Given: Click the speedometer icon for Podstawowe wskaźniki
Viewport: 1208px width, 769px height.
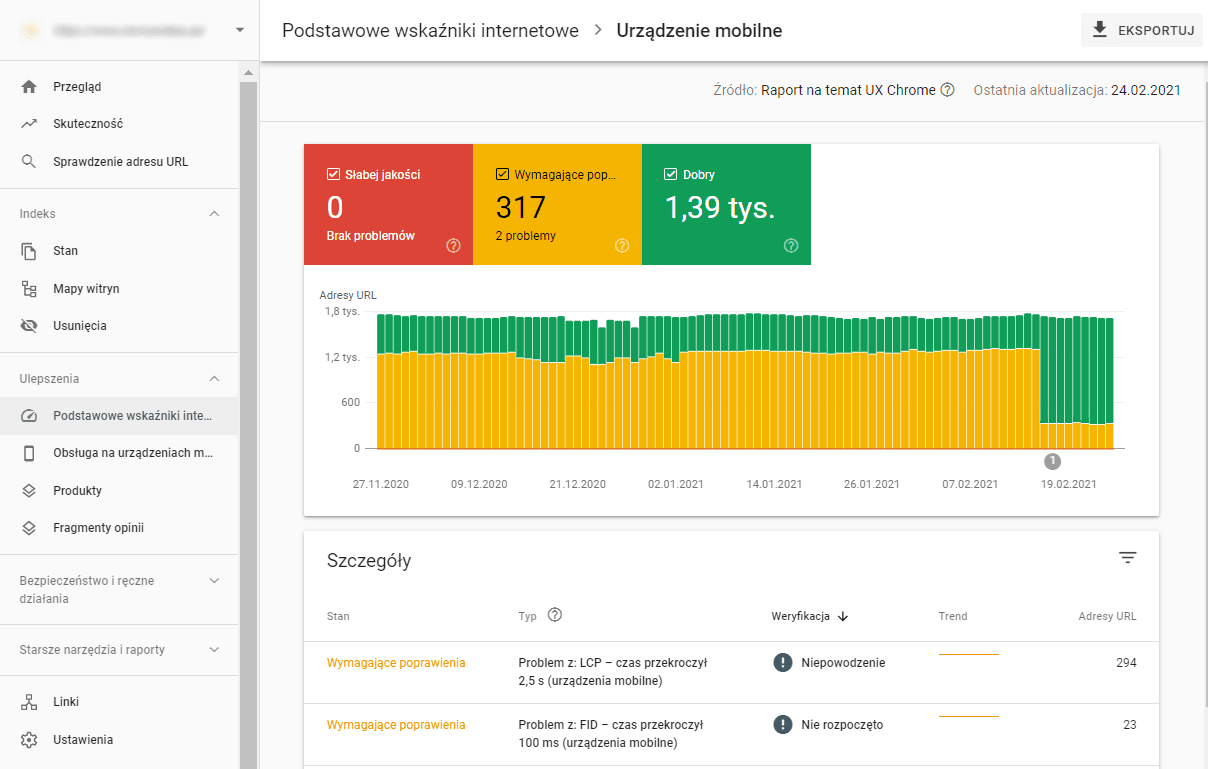Looking at the screenshot, I should click(29, 416).
